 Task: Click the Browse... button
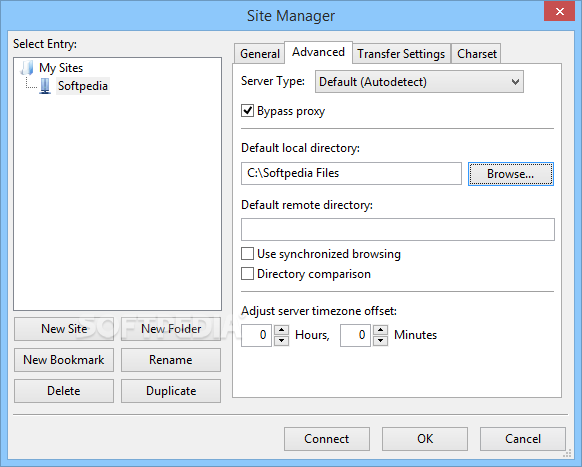click(x=511, y=174)
